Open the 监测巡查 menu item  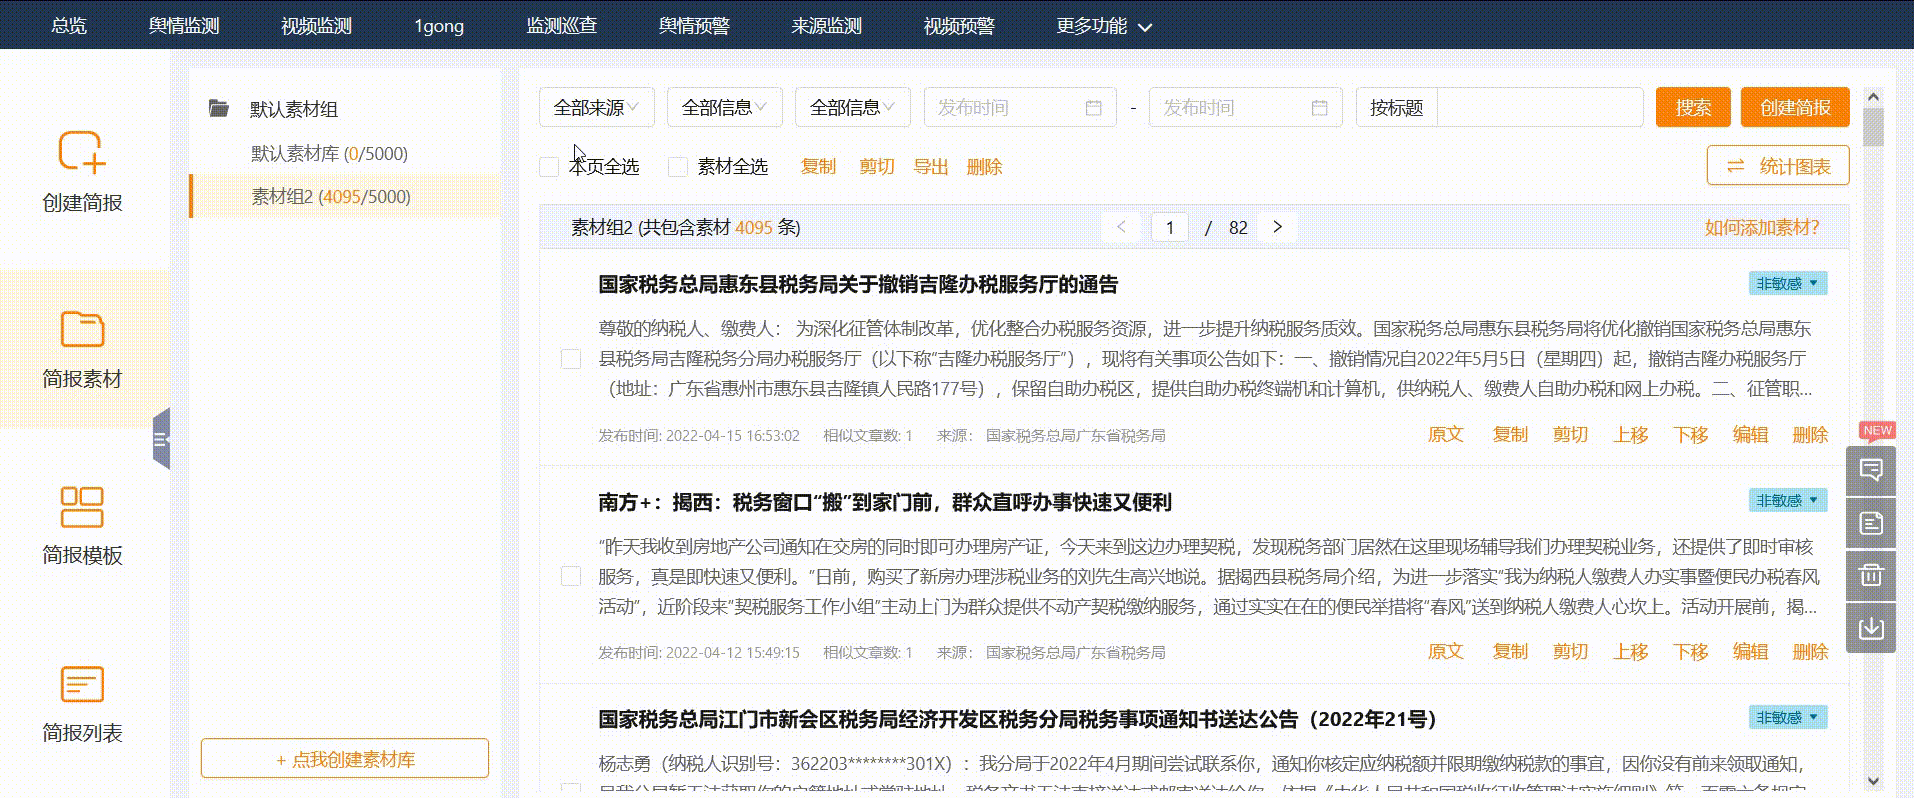click(x=562, y=26)
